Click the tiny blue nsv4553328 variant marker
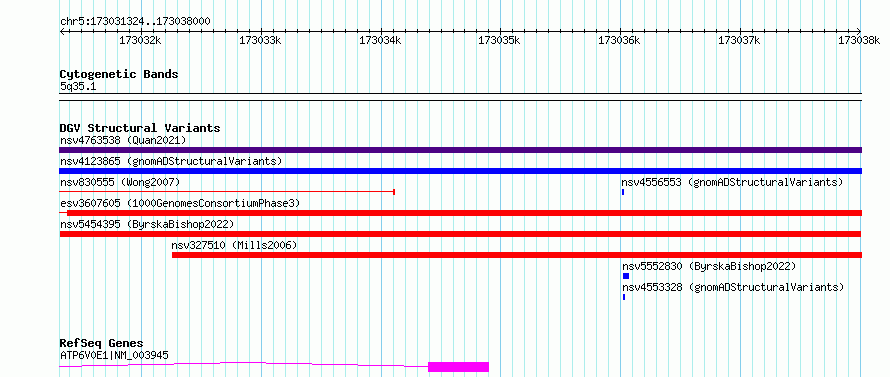890x377 pixels. tap(624, 297)
